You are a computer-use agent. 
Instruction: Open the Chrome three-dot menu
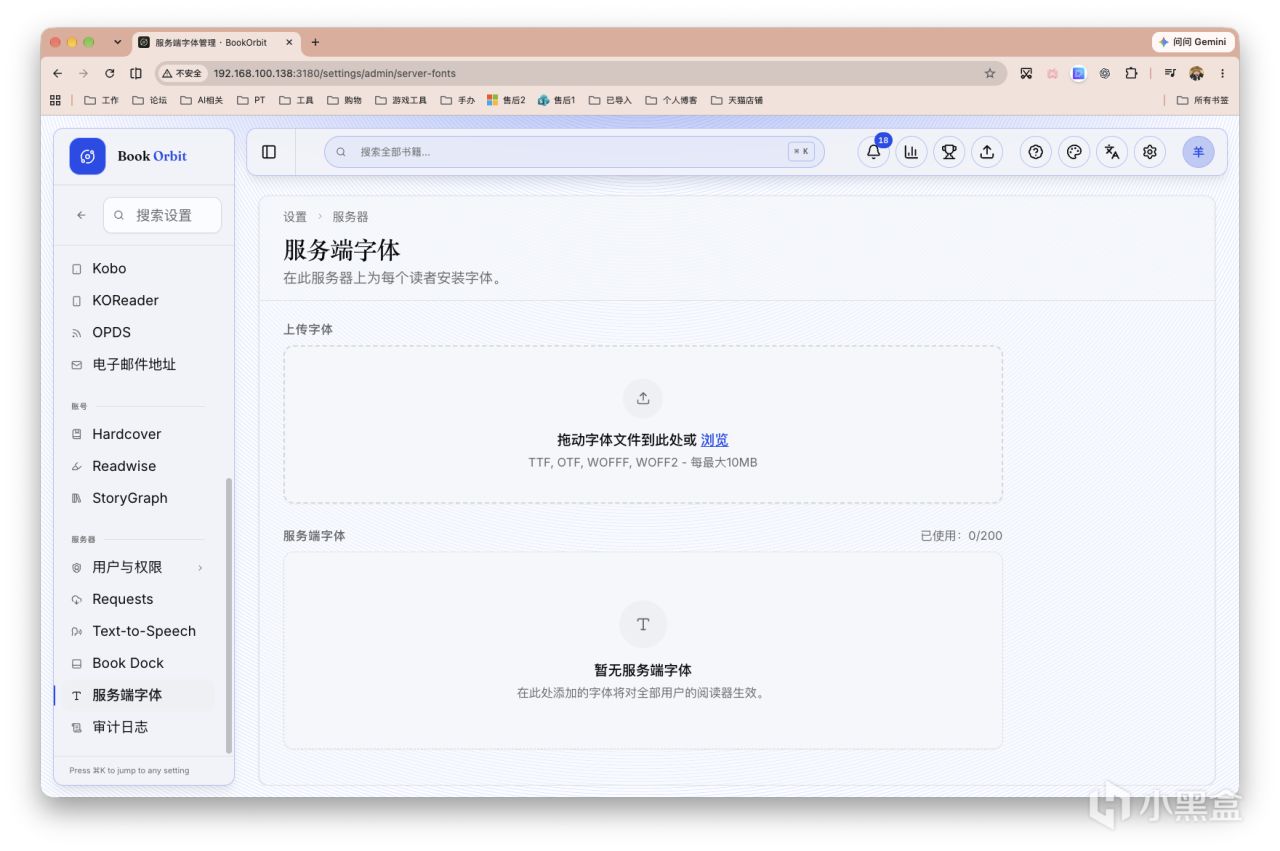point(1222,73)
